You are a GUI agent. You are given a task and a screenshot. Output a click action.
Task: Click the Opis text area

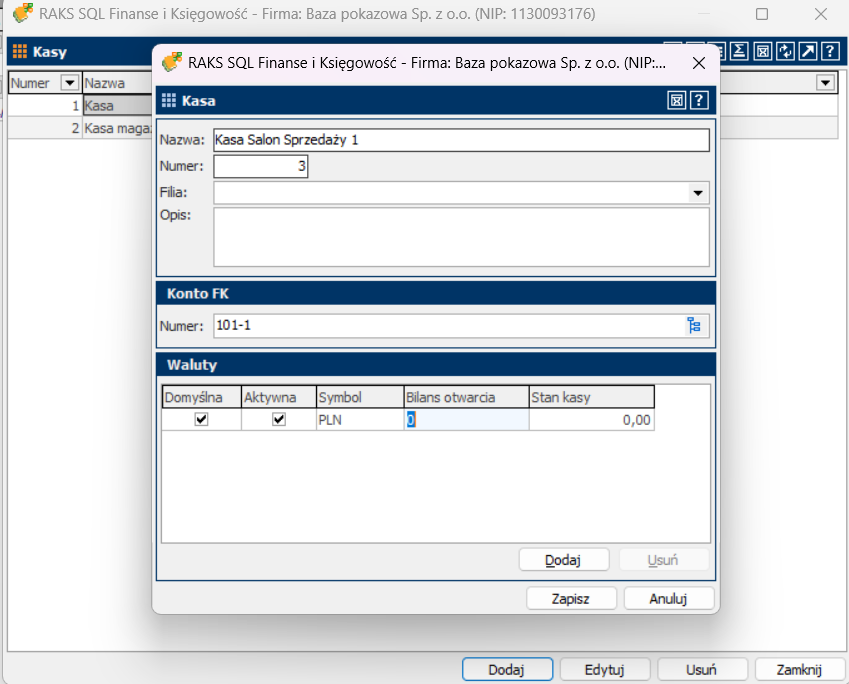(461, 237)
